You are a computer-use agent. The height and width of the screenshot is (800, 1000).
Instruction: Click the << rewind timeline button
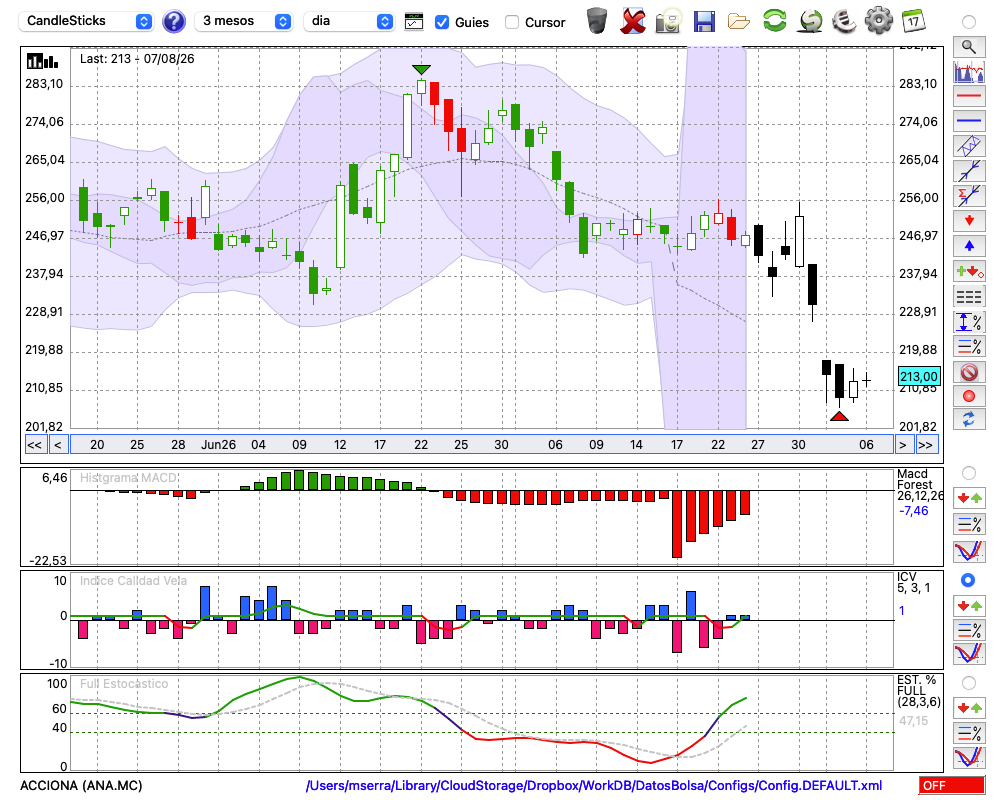(x=35, y=445)
